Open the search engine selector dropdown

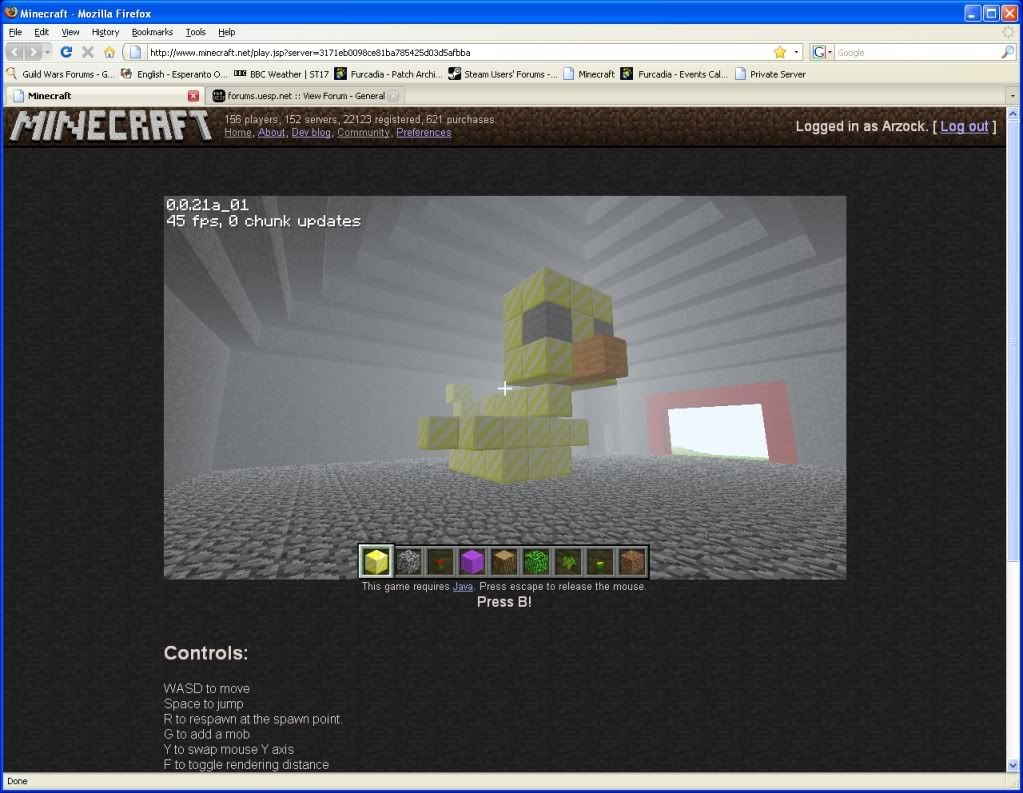coord(821,52)
